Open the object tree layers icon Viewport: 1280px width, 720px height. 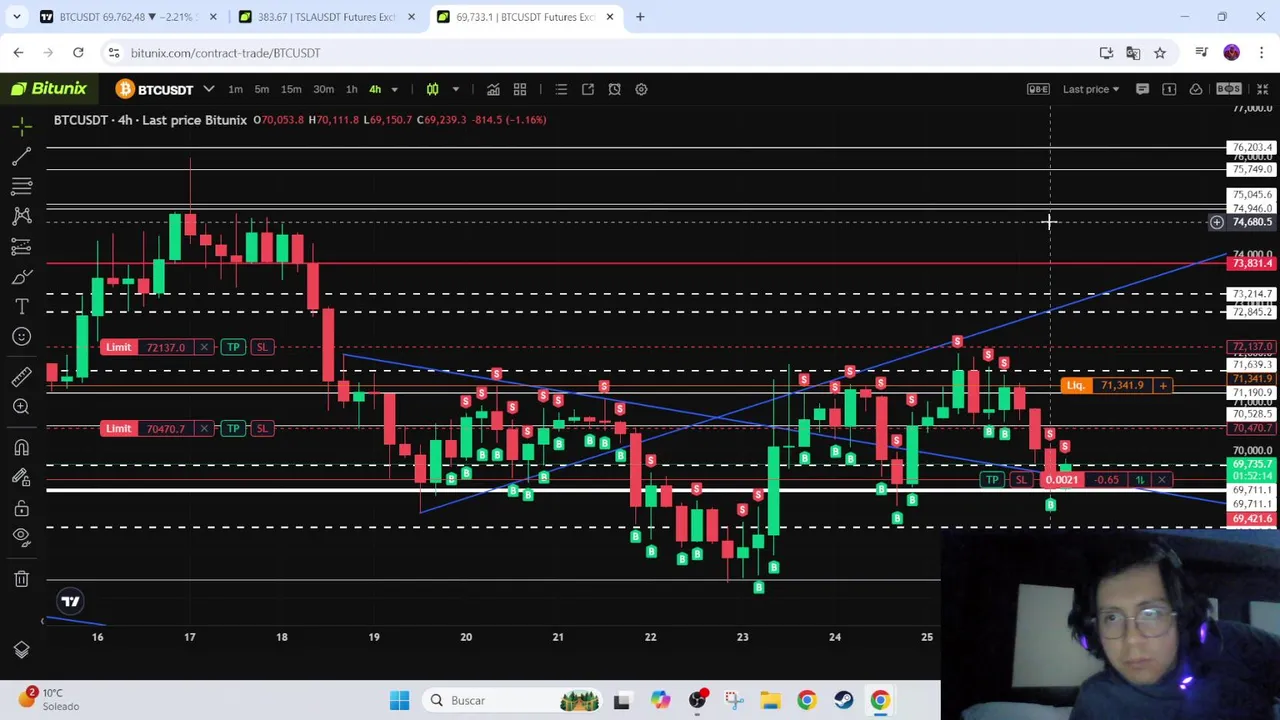(22, 650)
